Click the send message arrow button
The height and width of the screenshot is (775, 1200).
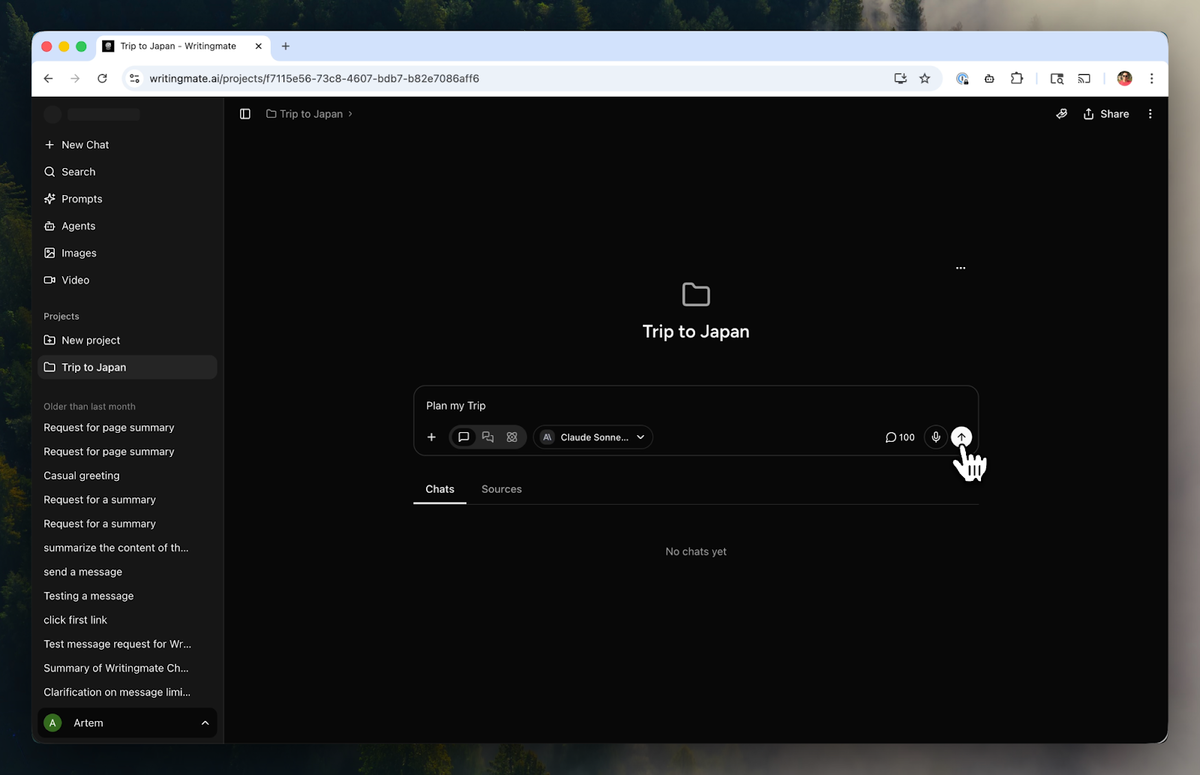coord(961,437)
